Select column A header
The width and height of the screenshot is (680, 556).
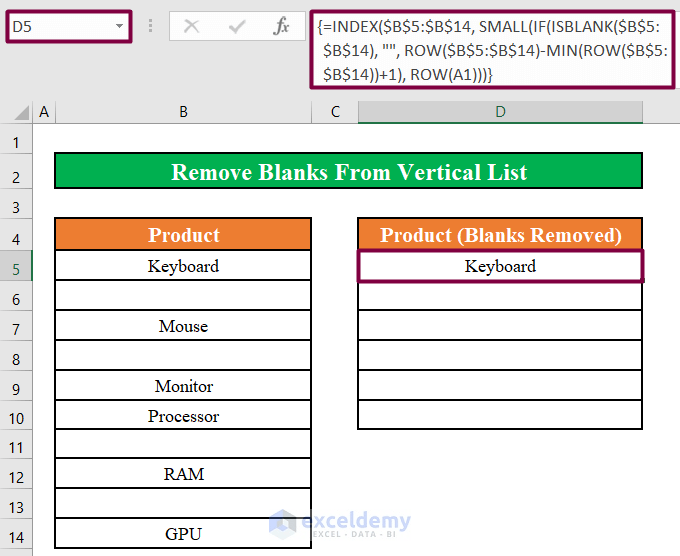point(44,112)
